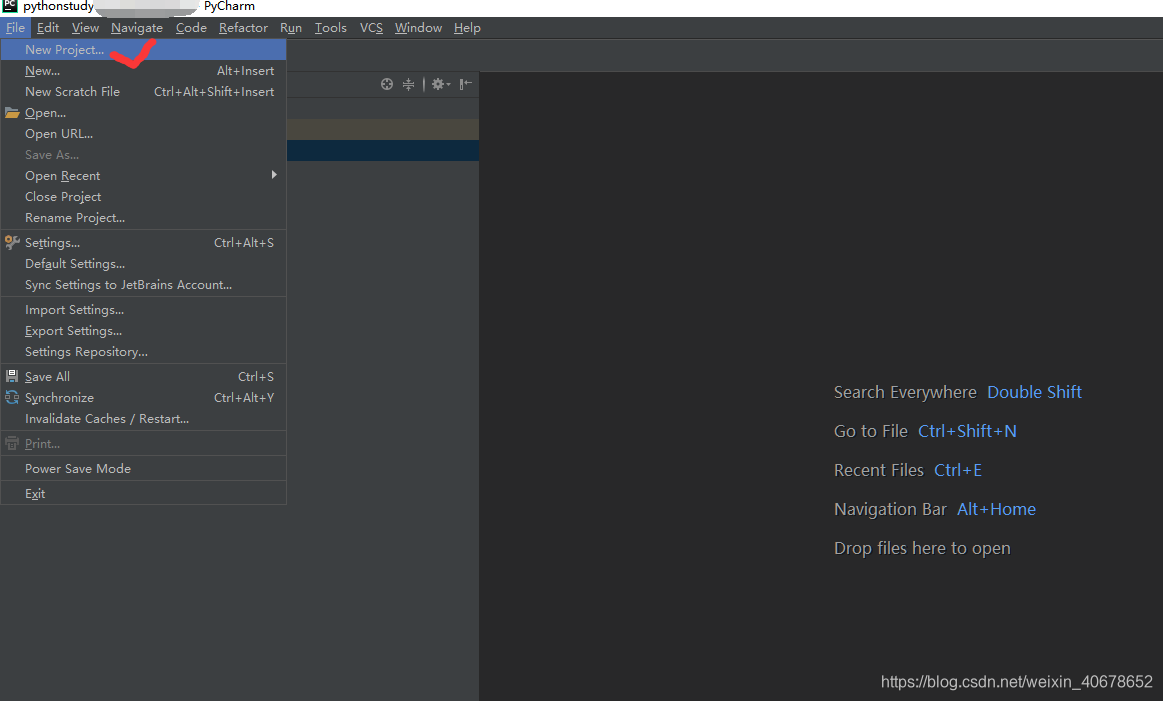Open the Tools menu
Screen dimensions: 1163x701
(x=330, y=27)
